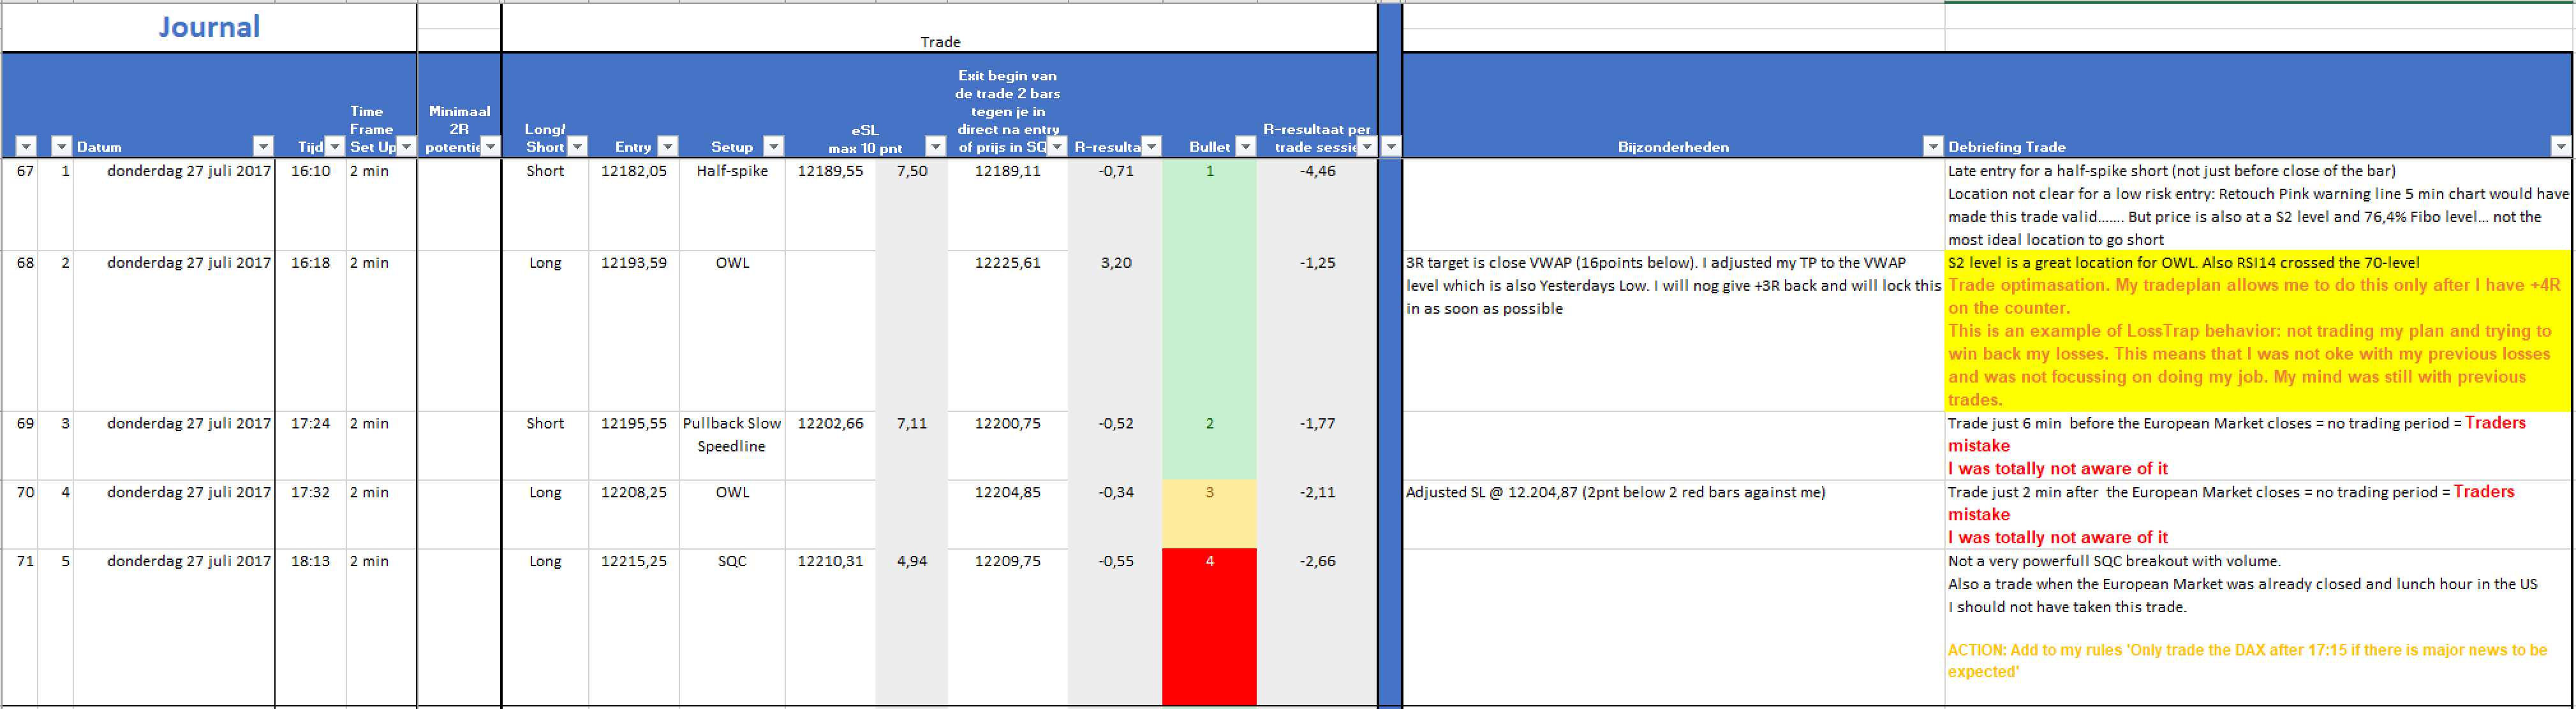Select the yellow-highlighted LossTrap debriefing cell
The width and height of the screenshot is (2576, 709).
tap(2258, 331)
